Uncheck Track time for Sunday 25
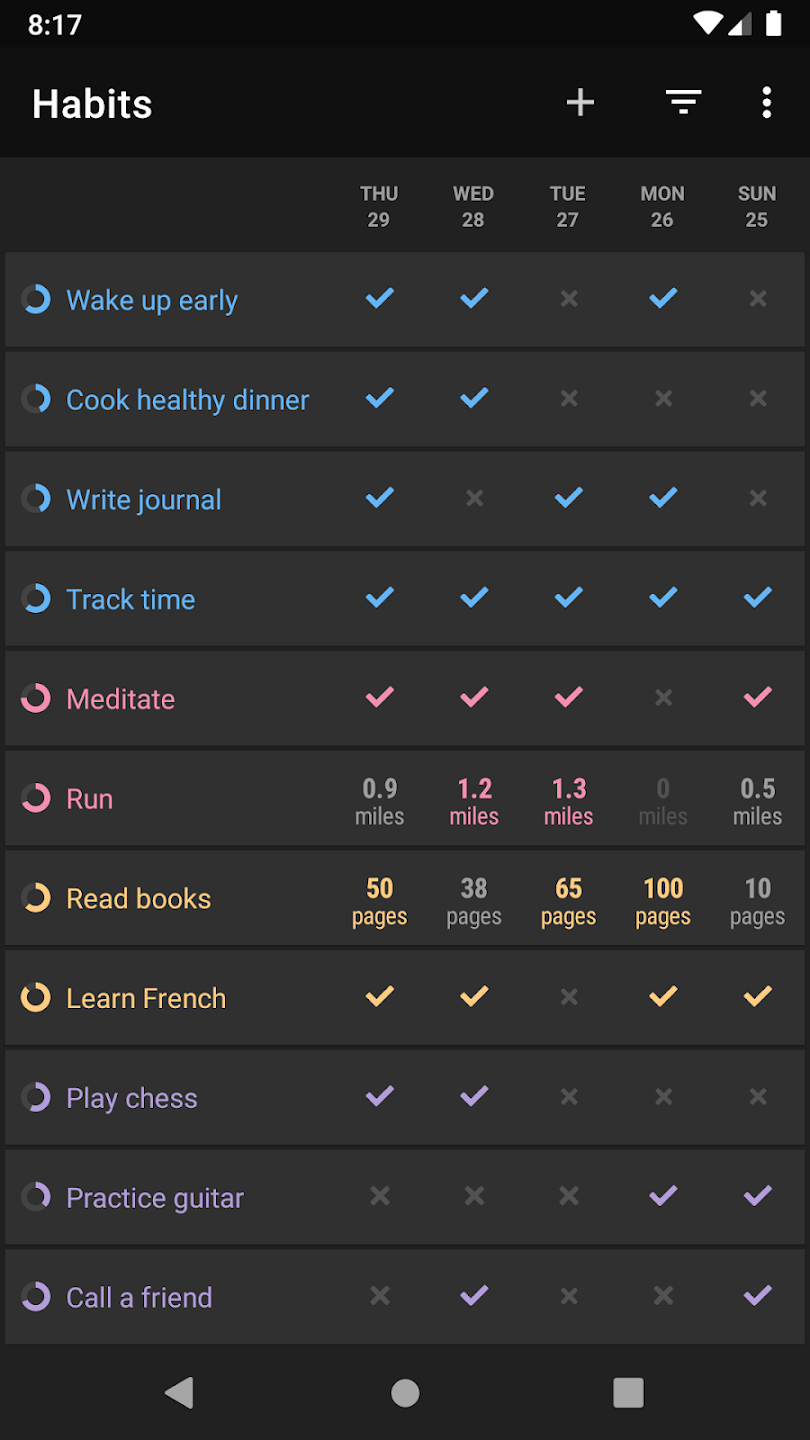Image resolution: width=810 pixels, height=1440 pixels. [x=757, y=598]
